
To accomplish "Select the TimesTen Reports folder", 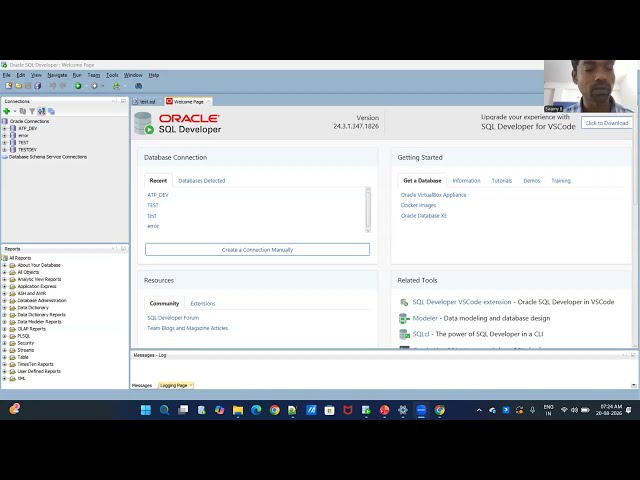I will [x=35, y=364].
